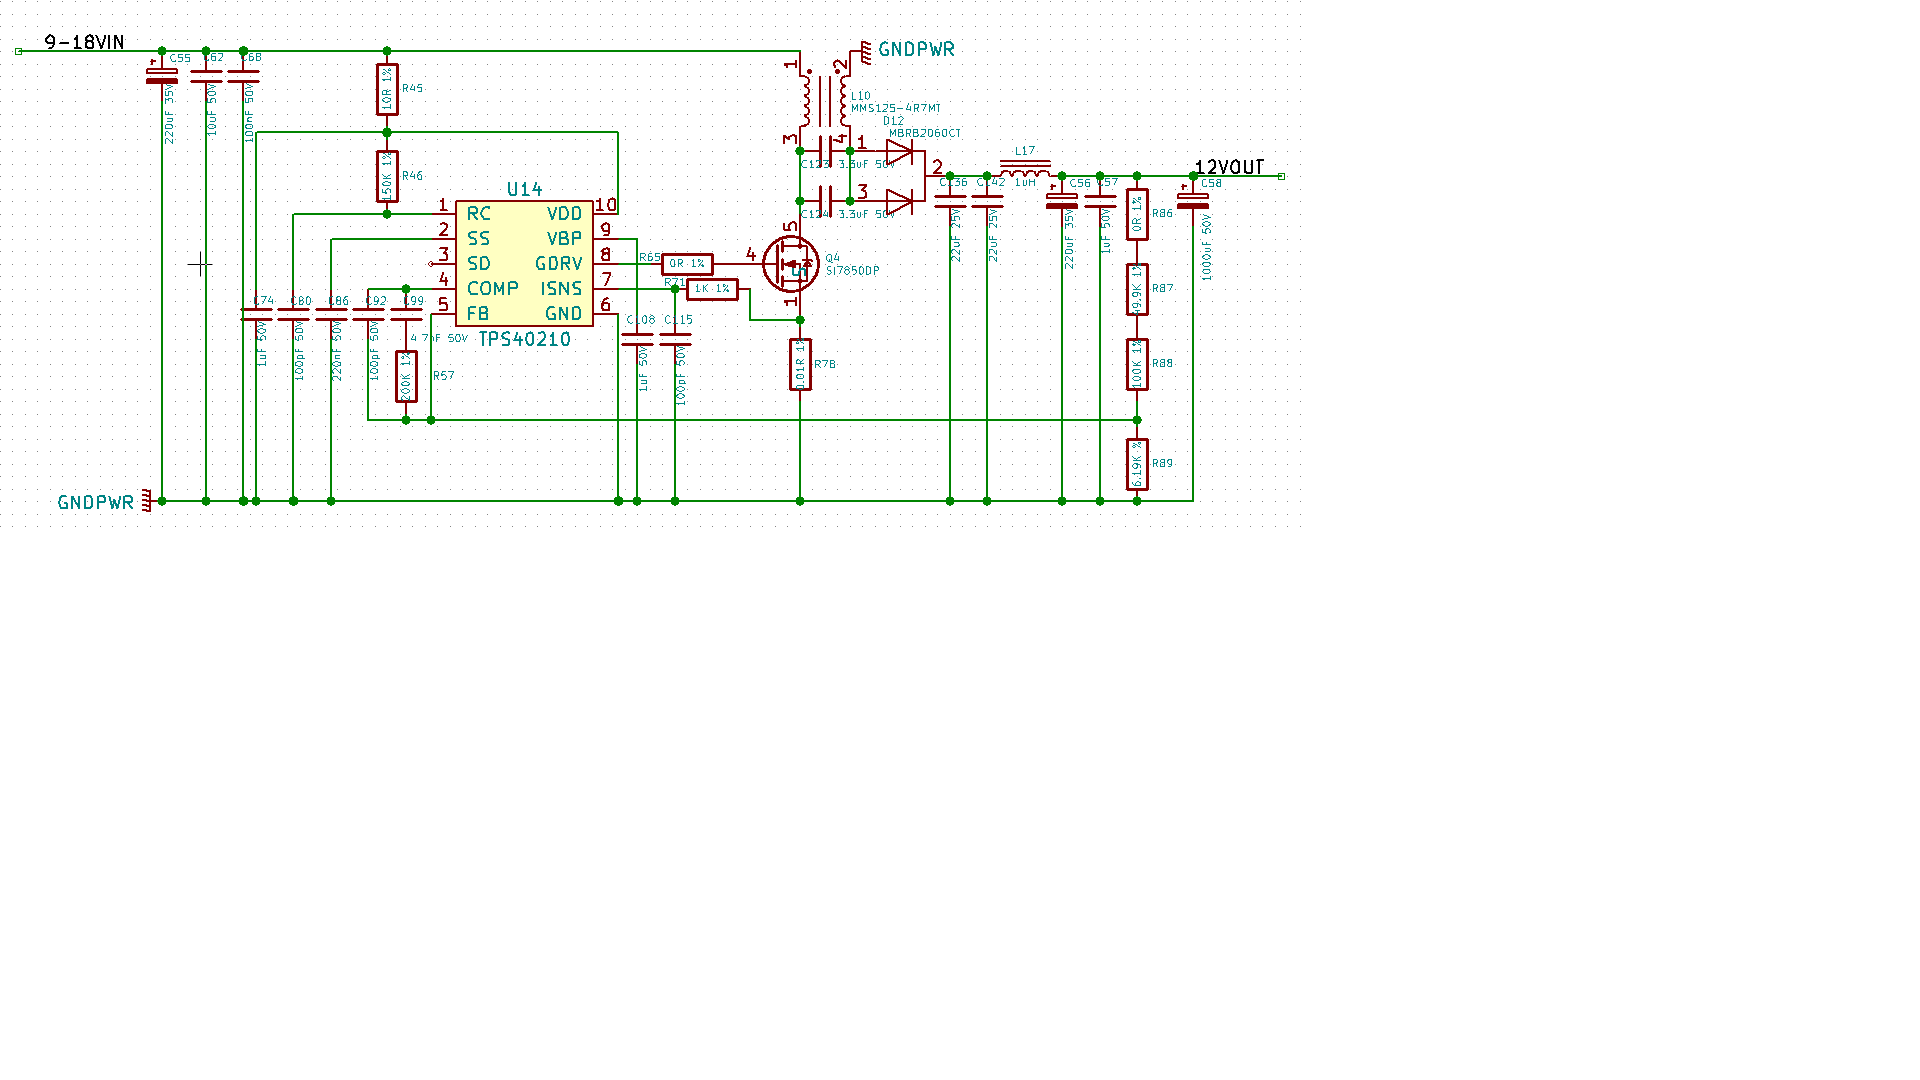
Task: Click resistor R45 10R 1%
Action: (x=387, y=90)
